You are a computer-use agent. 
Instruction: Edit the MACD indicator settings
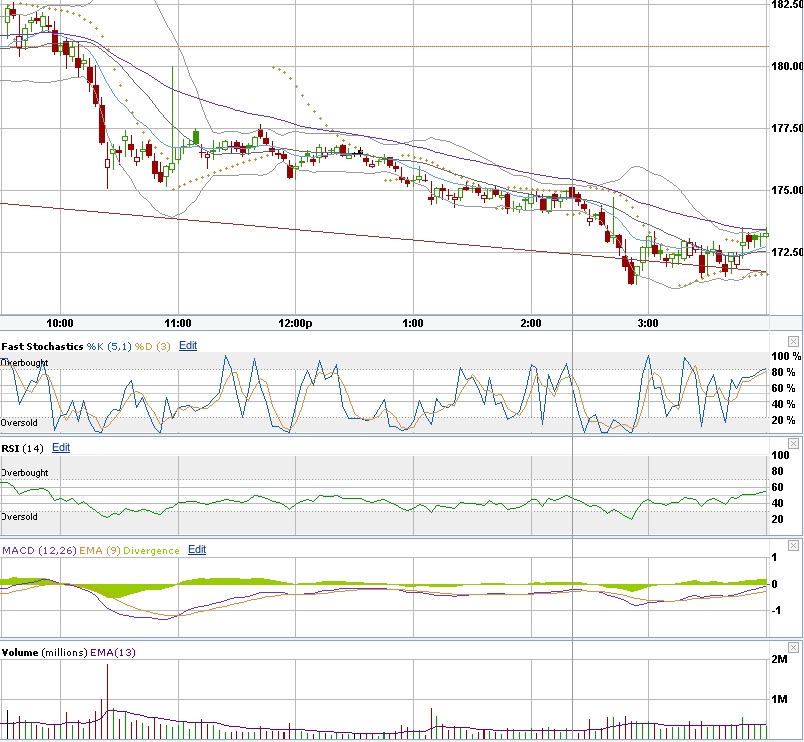pyautogui.click(x=197, y=549)
